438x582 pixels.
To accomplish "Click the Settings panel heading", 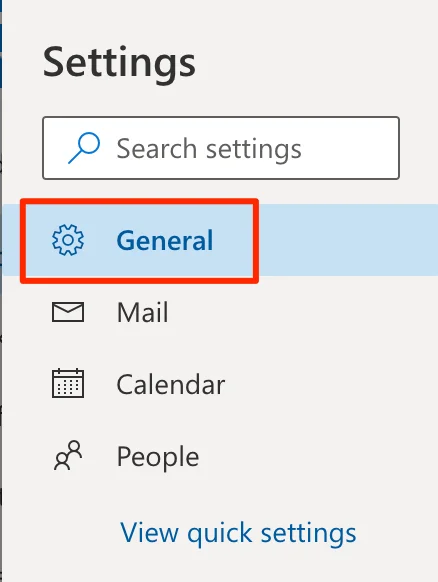I will 119,62.
